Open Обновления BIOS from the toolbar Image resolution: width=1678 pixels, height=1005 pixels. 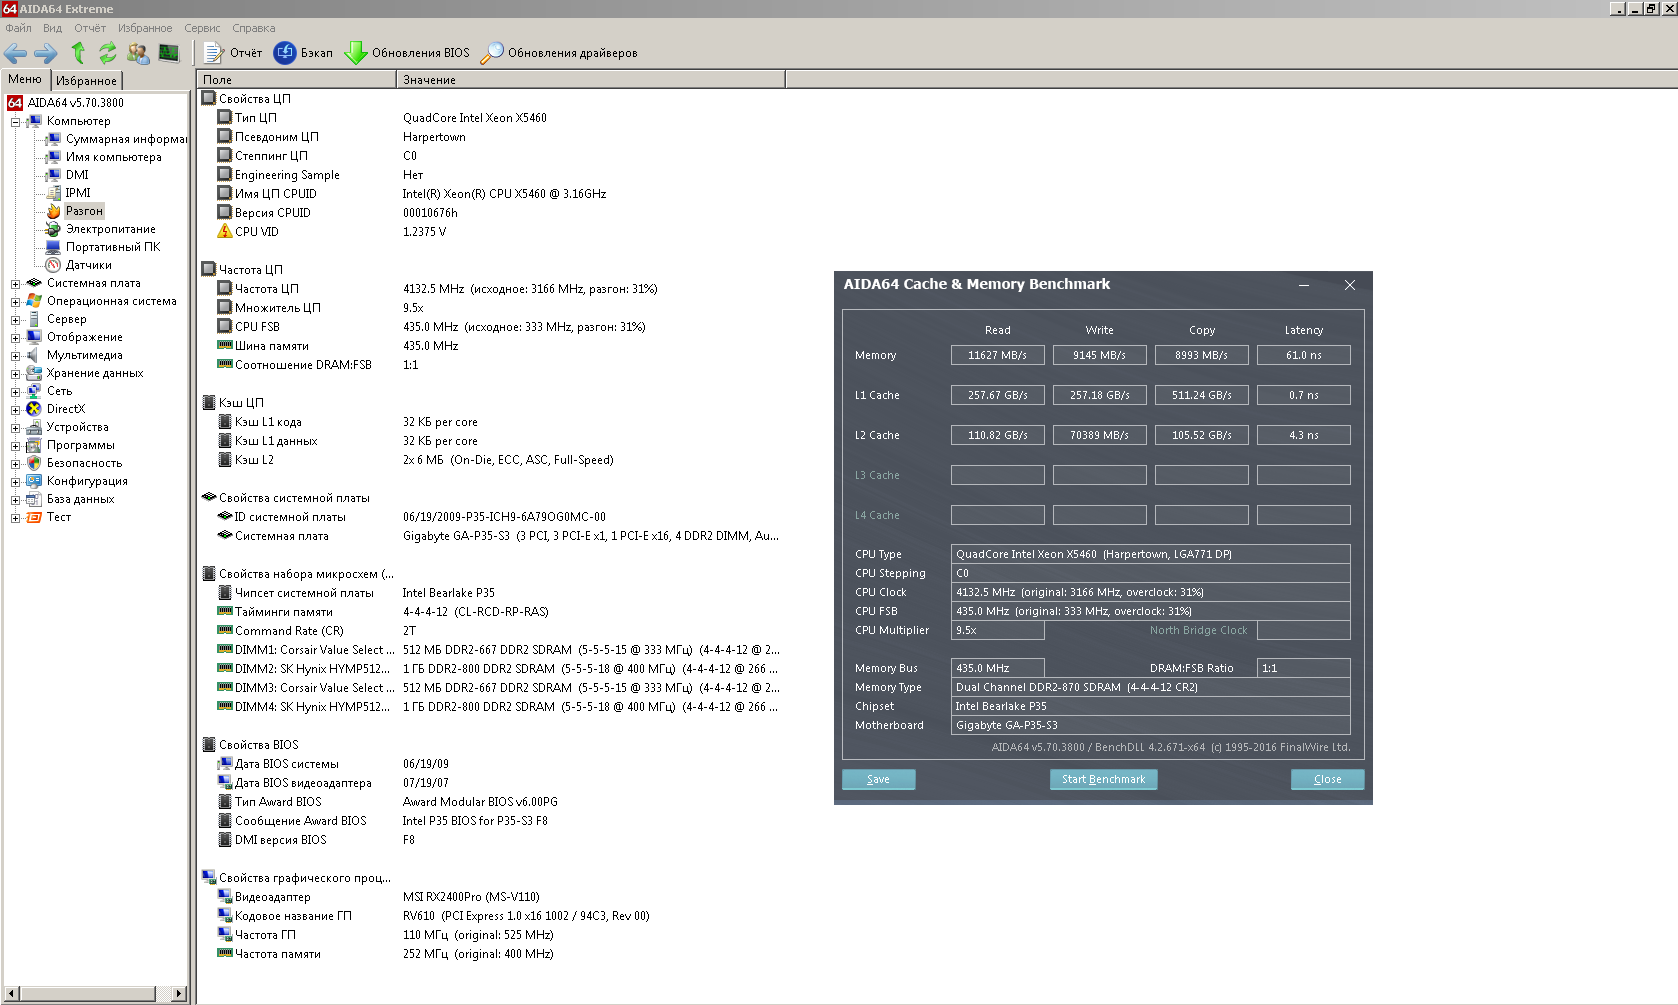click(x=407, y=53)
